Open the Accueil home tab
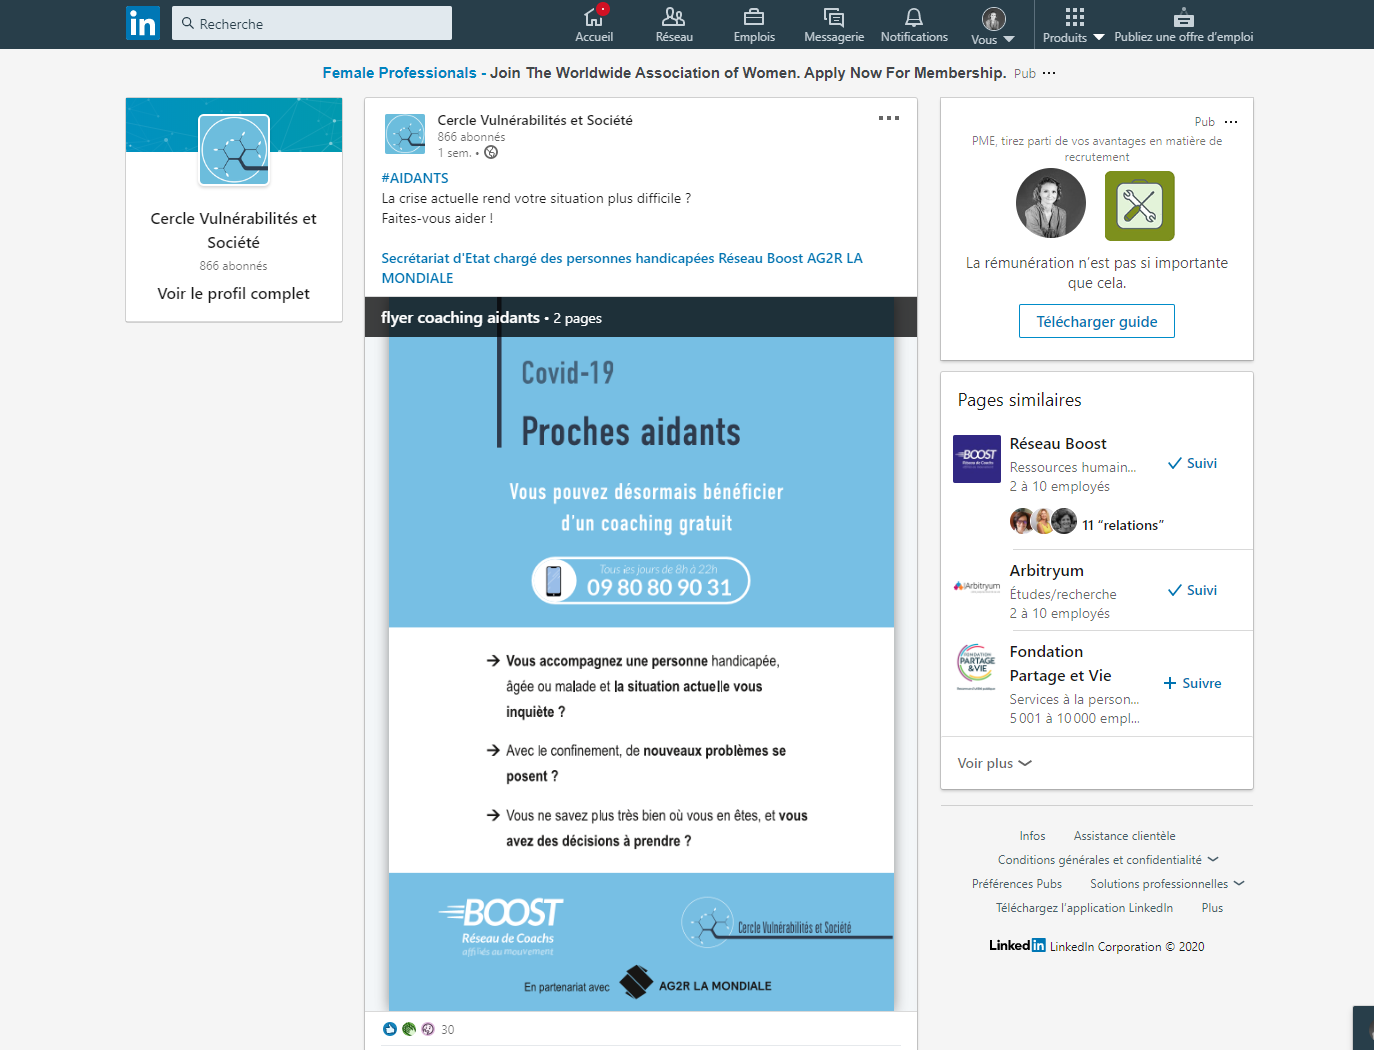This screenshot has width=1374, height=1050. (x=594, y=24)
